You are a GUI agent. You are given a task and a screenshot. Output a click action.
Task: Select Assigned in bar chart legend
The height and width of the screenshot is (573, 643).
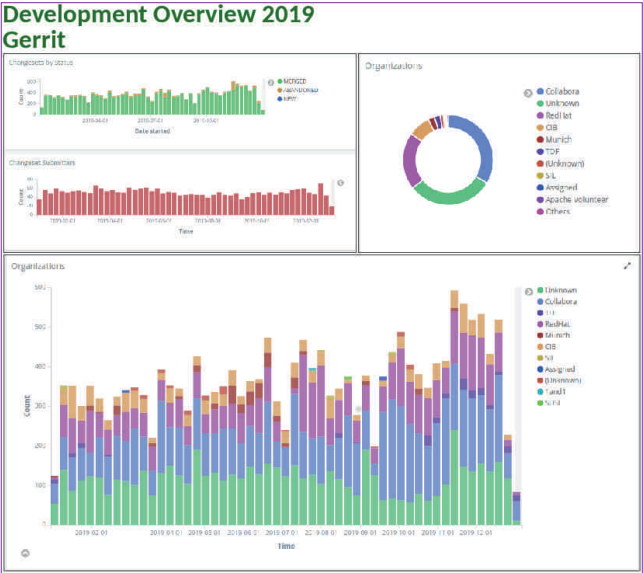click(x=562, y=368)
